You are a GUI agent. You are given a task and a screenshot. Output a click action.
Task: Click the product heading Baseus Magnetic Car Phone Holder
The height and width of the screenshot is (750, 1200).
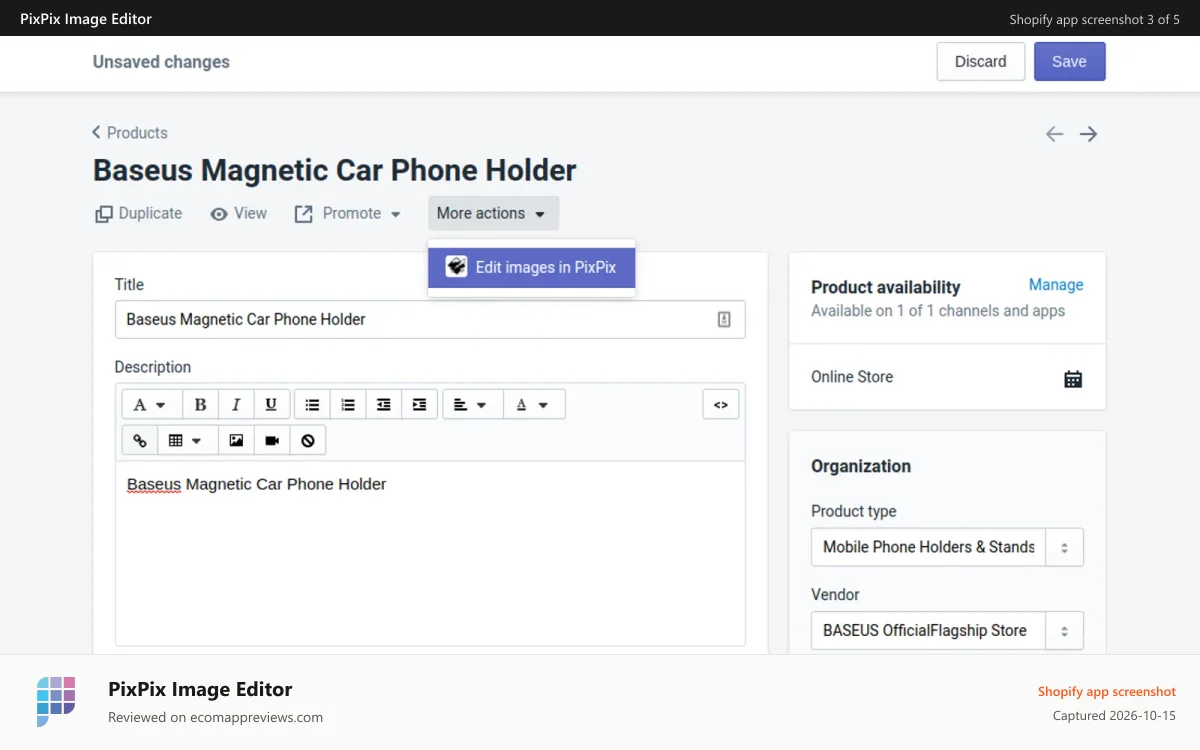click(x=335, y=170)
